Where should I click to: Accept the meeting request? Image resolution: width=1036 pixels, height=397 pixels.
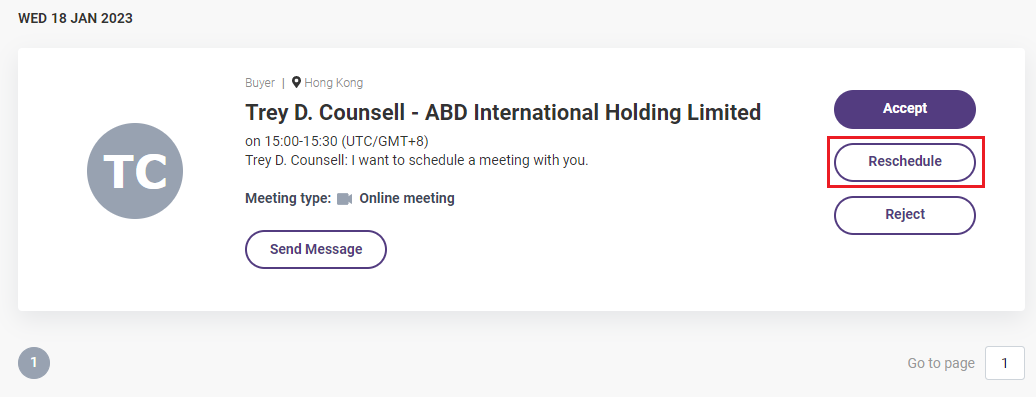click(905, 109)
